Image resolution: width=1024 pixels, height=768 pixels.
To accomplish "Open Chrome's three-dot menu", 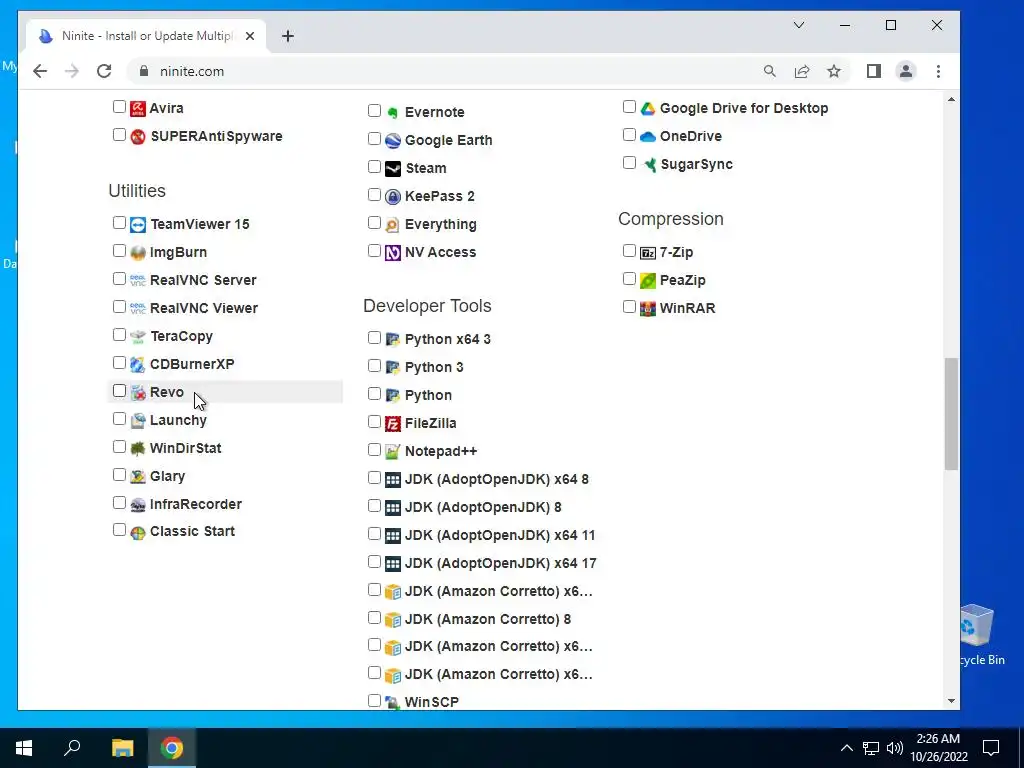I will [x=938, y=71].
